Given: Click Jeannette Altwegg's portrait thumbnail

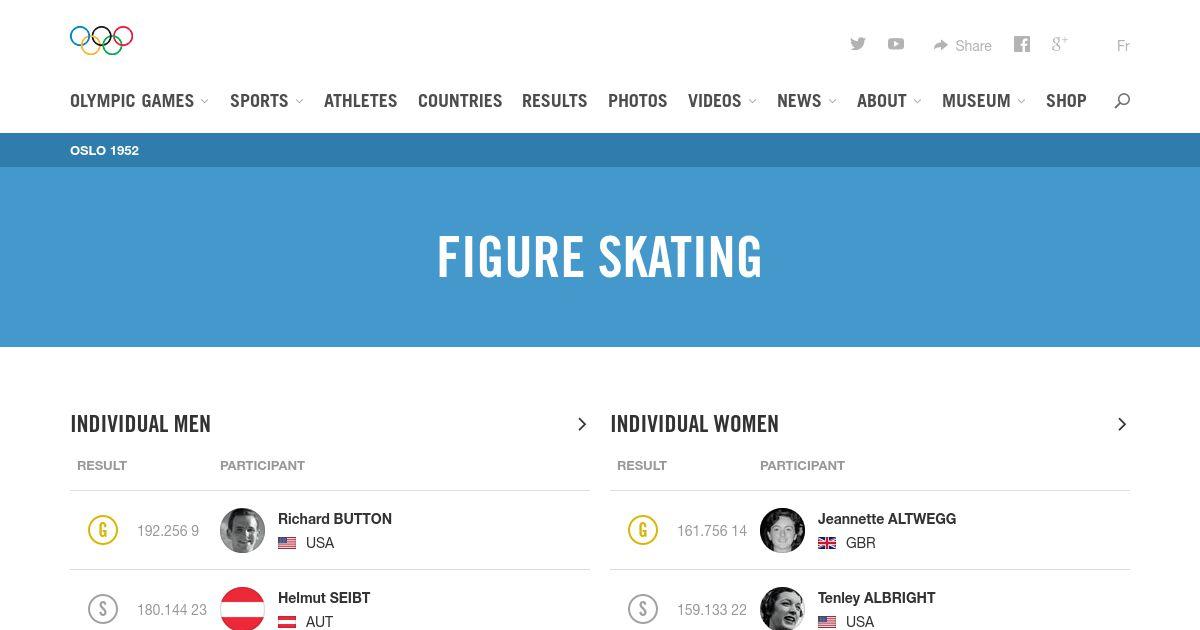Looking at the screenshot, I should (782, 530).
